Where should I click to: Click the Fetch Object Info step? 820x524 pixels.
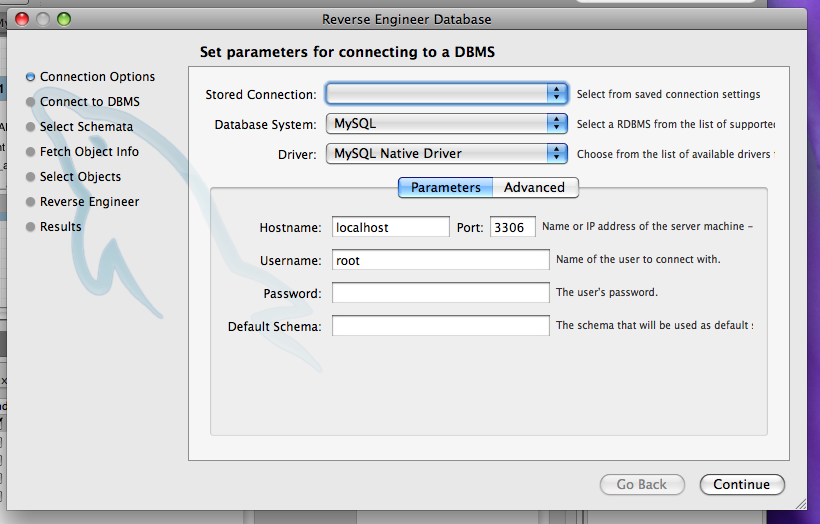89,152
